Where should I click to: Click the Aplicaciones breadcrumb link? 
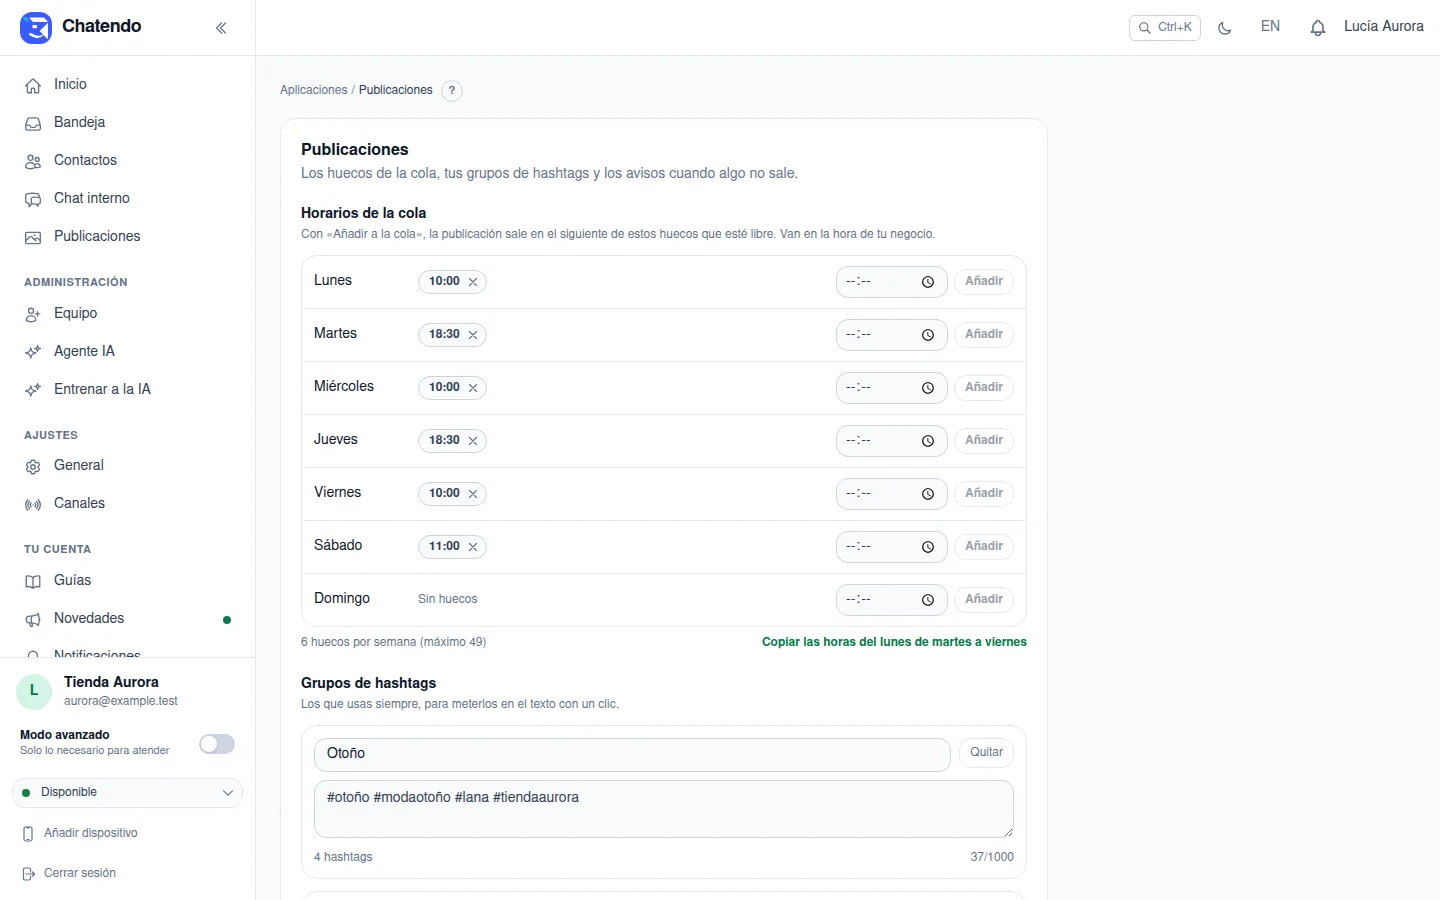point(313,90)
